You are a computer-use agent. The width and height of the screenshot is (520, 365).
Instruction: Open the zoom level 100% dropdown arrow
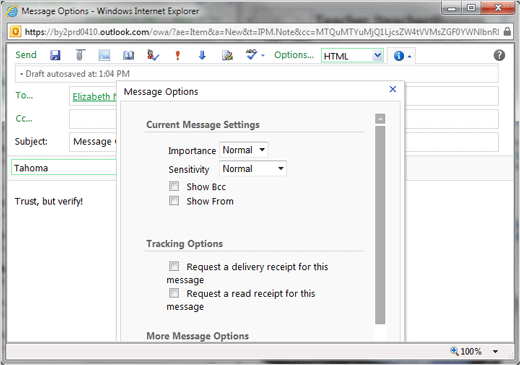pos(495,351)
